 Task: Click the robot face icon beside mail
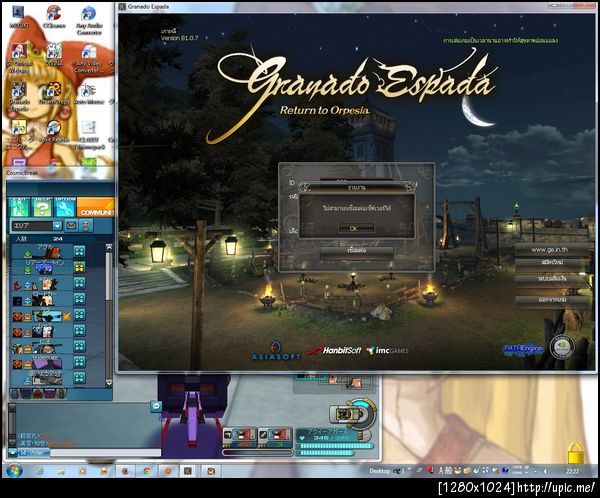tap(86, 225)
